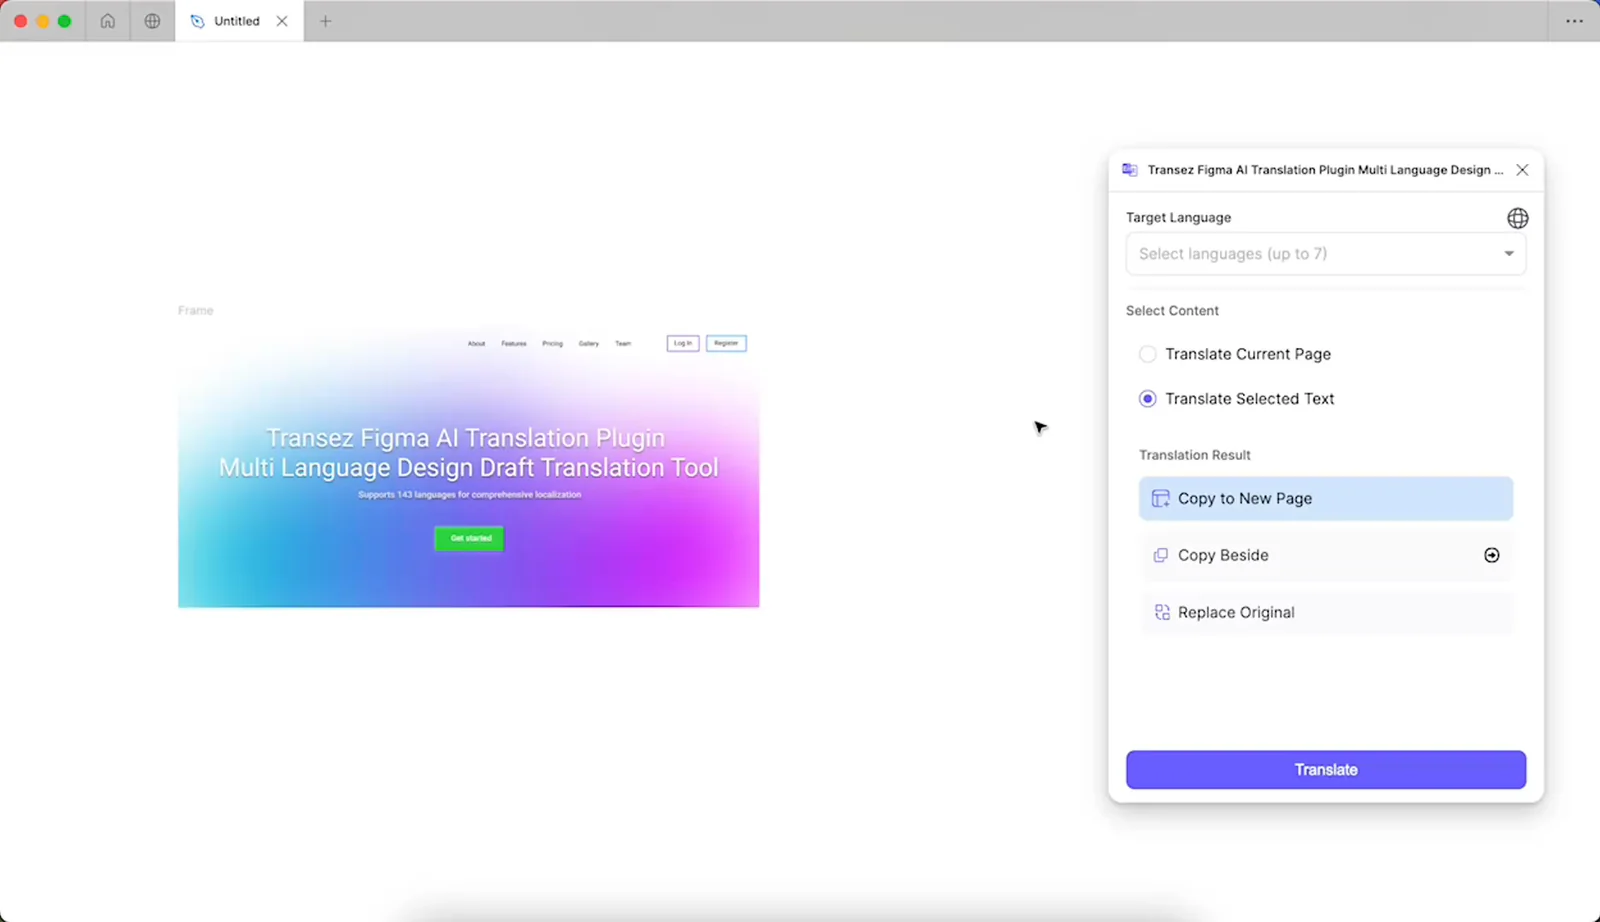Viewport: 1600px width, 922px height.
Task: Close the Transez plugin panel
Action: point(1522,170)
